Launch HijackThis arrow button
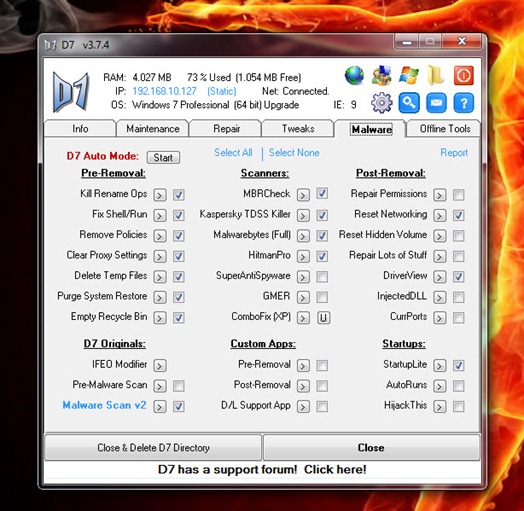The image size is (524, 511). click(439, 406)
